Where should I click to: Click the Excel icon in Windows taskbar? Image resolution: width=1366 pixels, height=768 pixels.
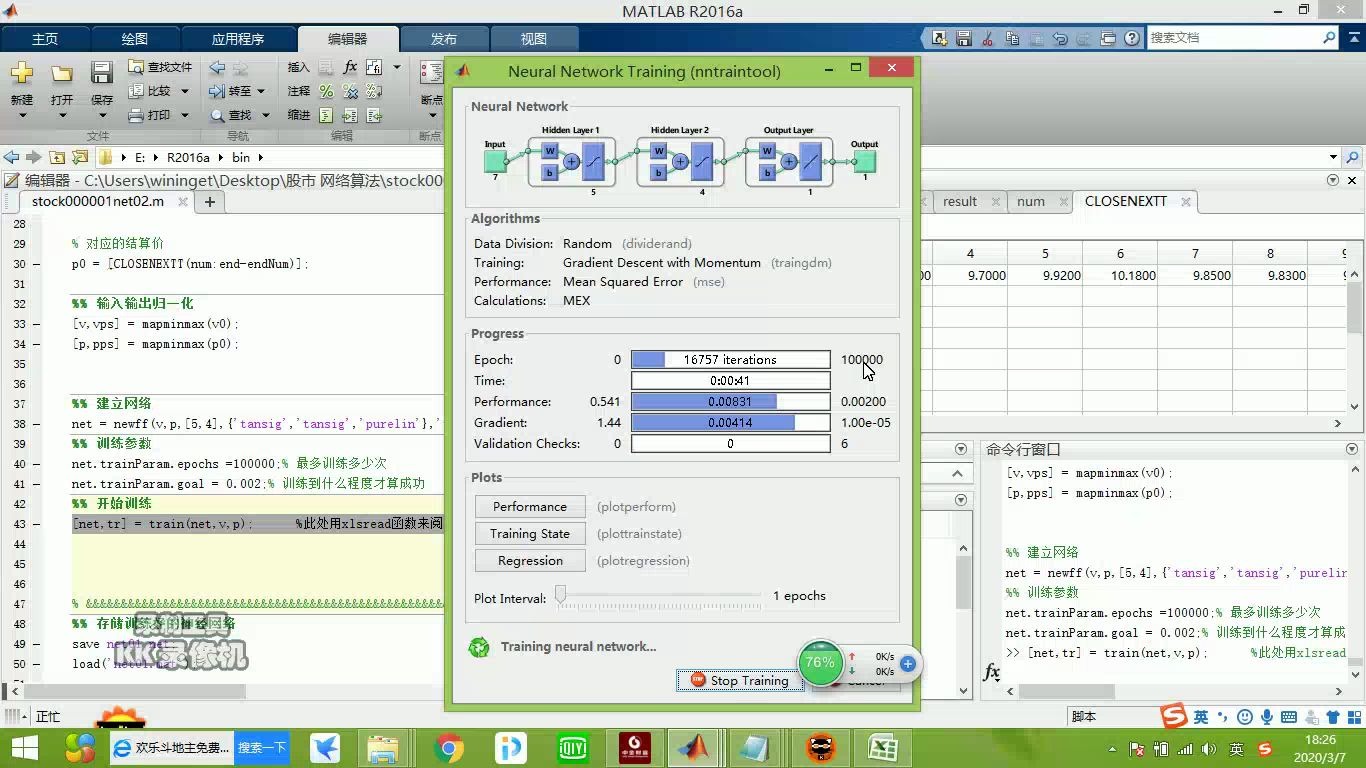click(883, 748)
